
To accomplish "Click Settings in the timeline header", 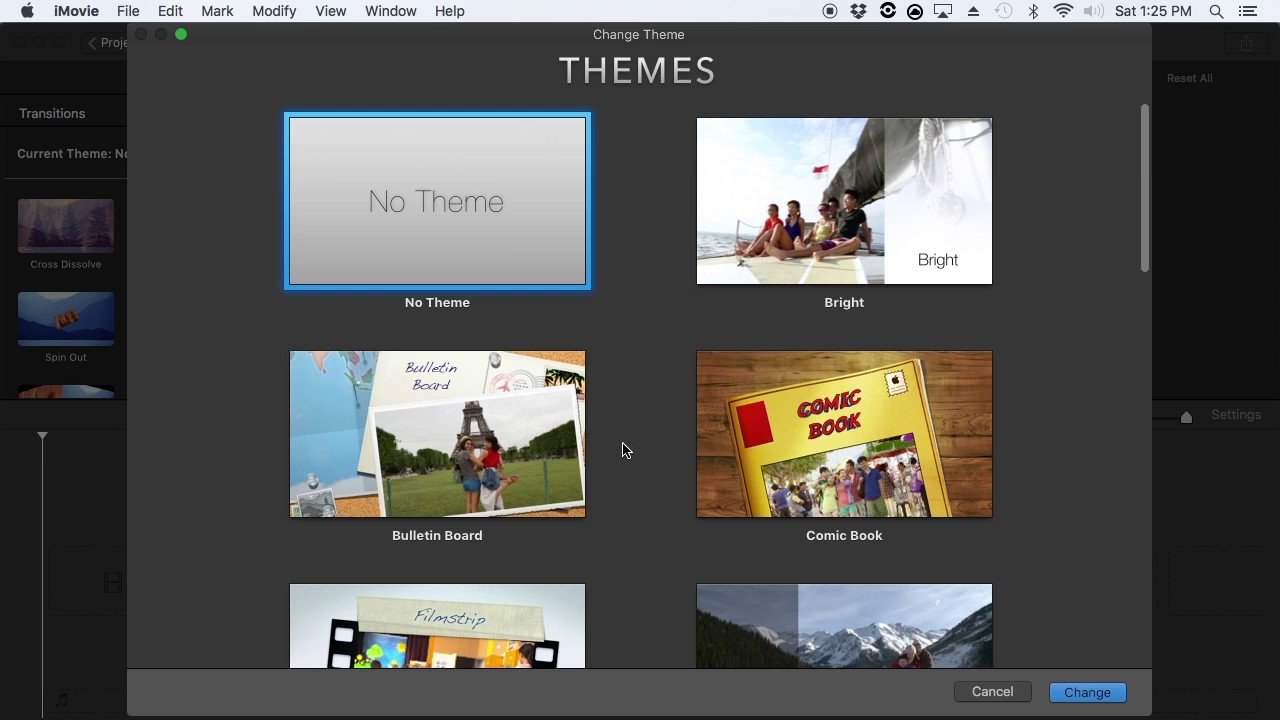I will click(1236, 414).
